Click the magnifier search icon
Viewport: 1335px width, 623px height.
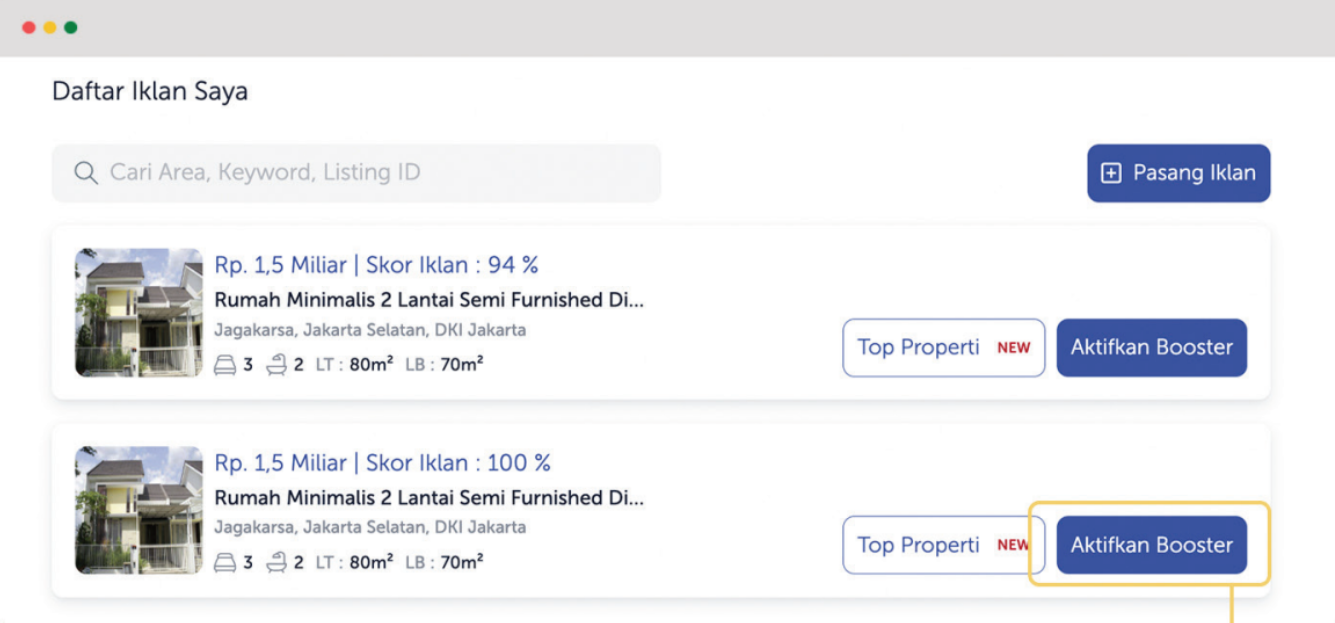tap(86, 173)
